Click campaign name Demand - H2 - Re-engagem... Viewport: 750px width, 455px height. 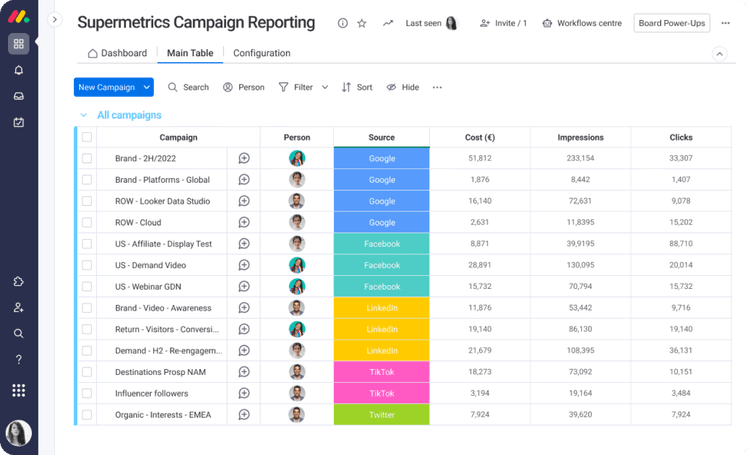click(x=168, y=351)
